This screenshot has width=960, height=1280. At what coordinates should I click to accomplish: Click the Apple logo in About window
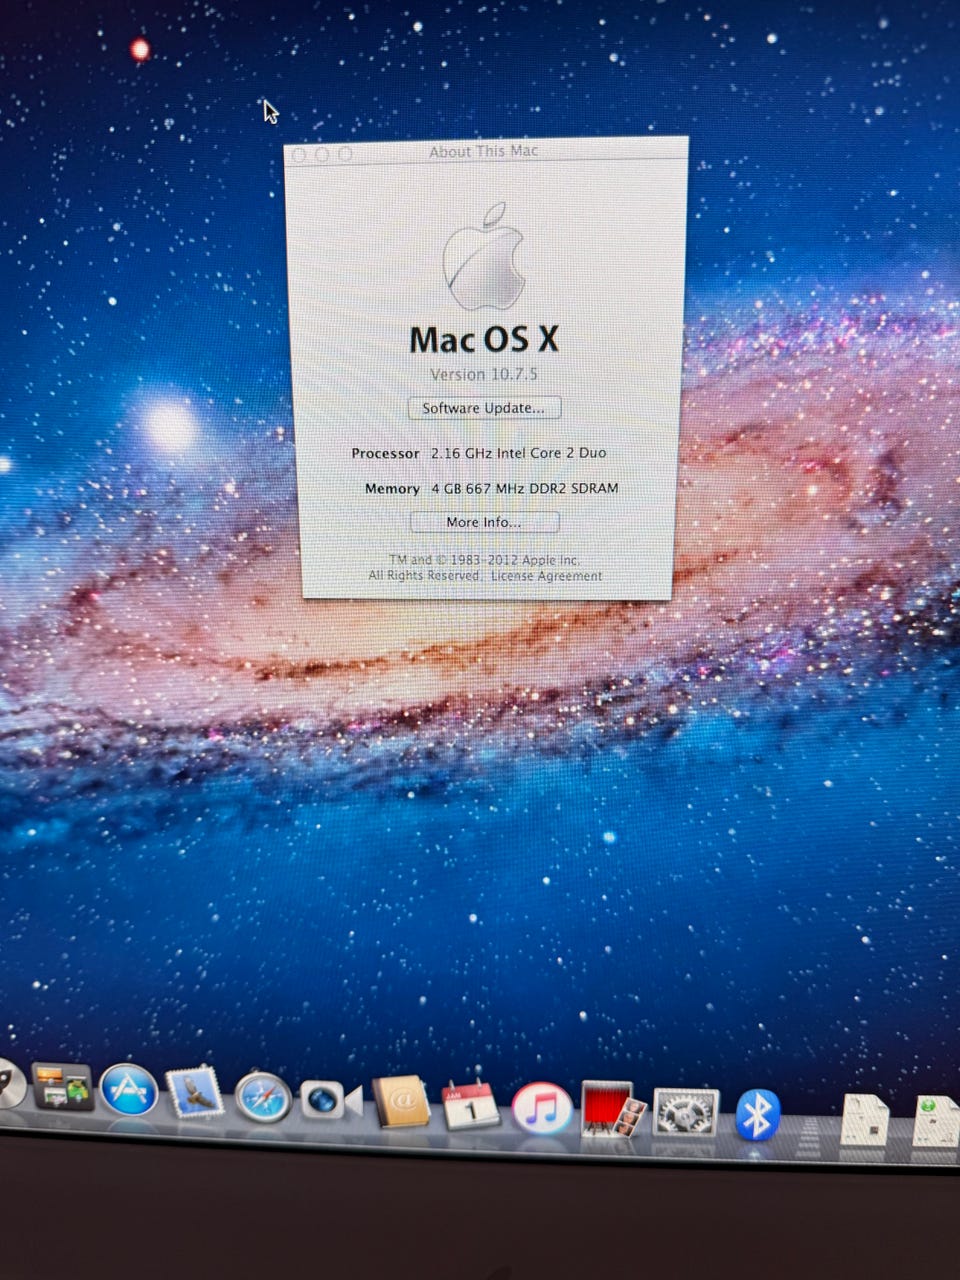pos(484,256)
